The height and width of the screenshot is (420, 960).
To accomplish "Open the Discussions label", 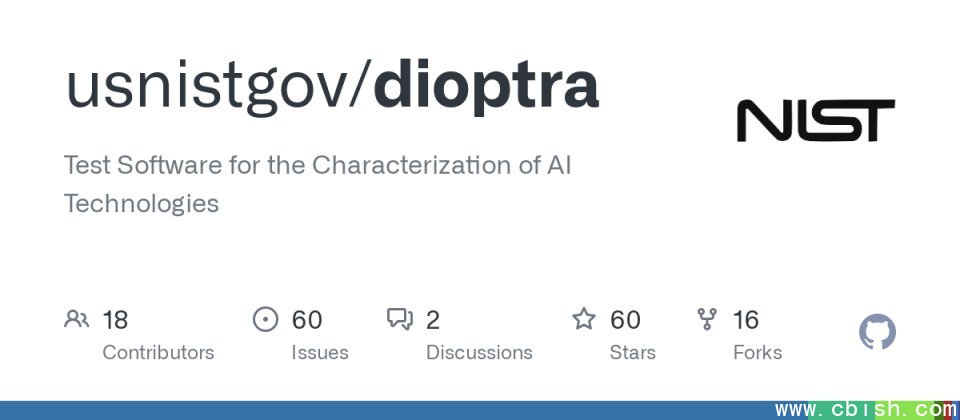I will 479,353.
